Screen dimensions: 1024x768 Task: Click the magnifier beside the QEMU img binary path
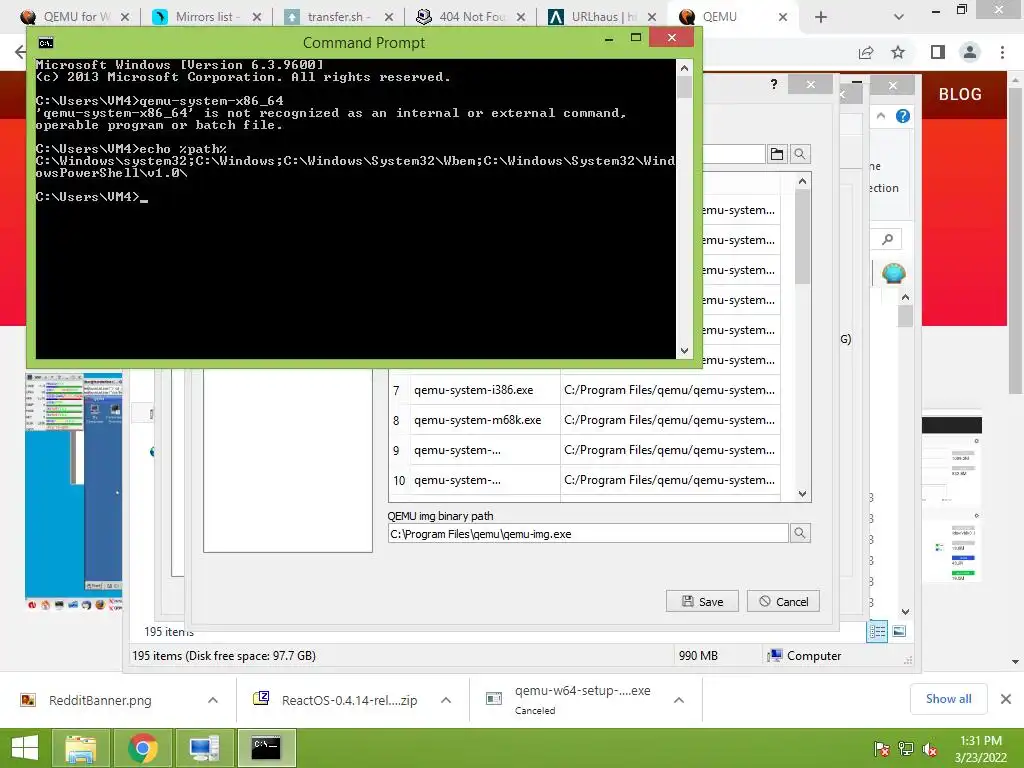coord(799,534)
